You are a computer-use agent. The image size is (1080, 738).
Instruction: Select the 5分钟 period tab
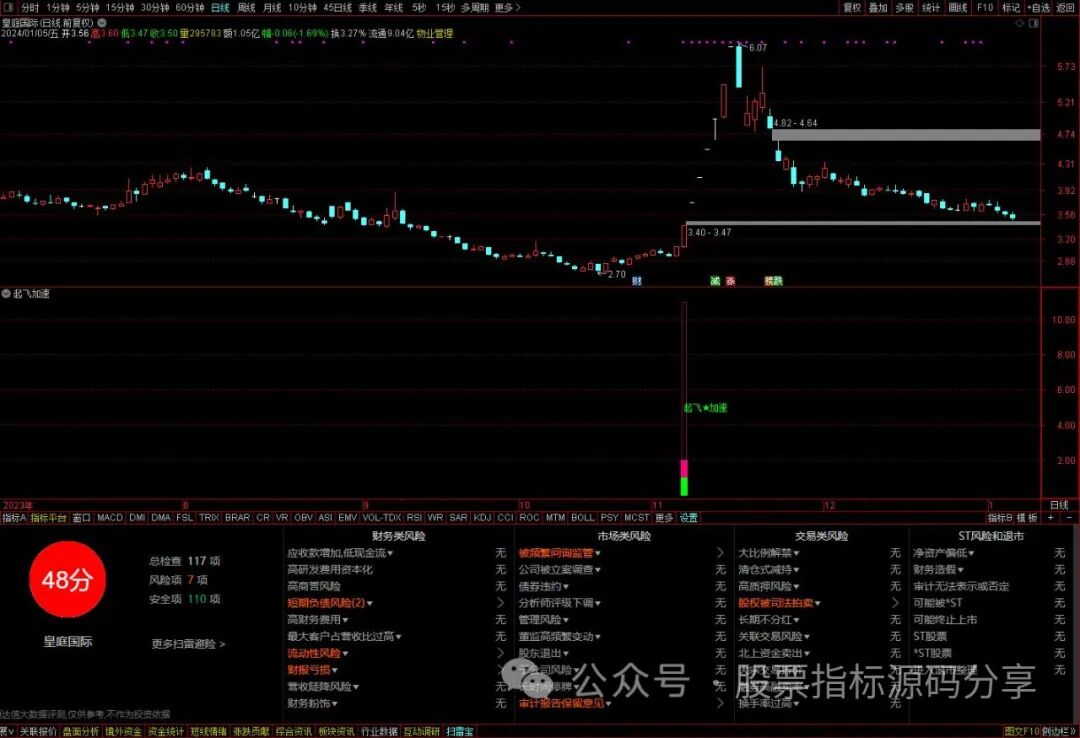(87, 8)
